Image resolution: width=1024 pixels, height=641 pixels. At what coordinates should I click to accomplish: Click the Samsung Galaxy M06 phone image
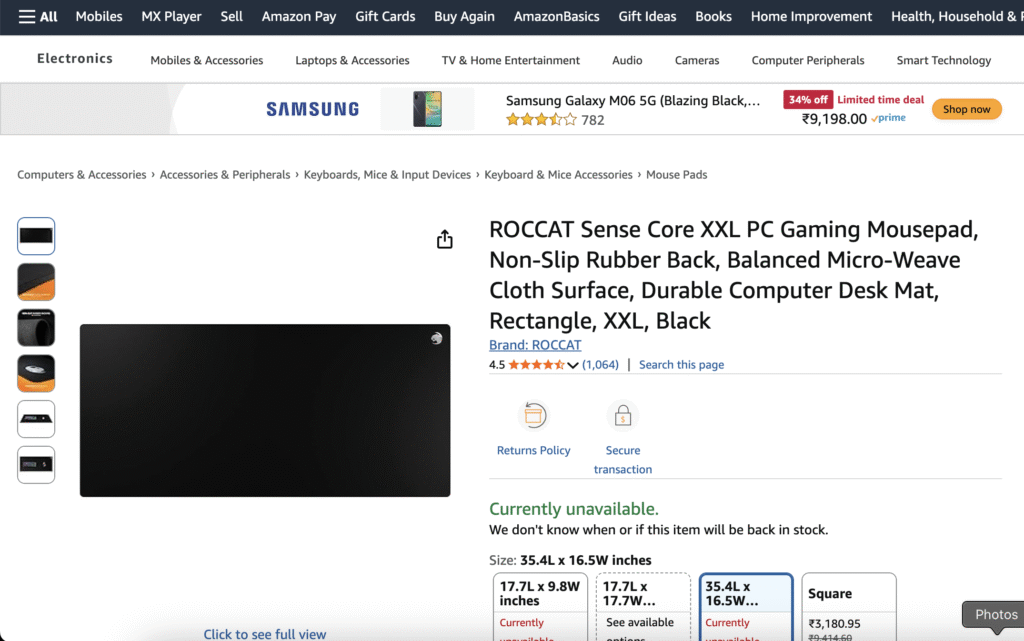tap(428, 109)
